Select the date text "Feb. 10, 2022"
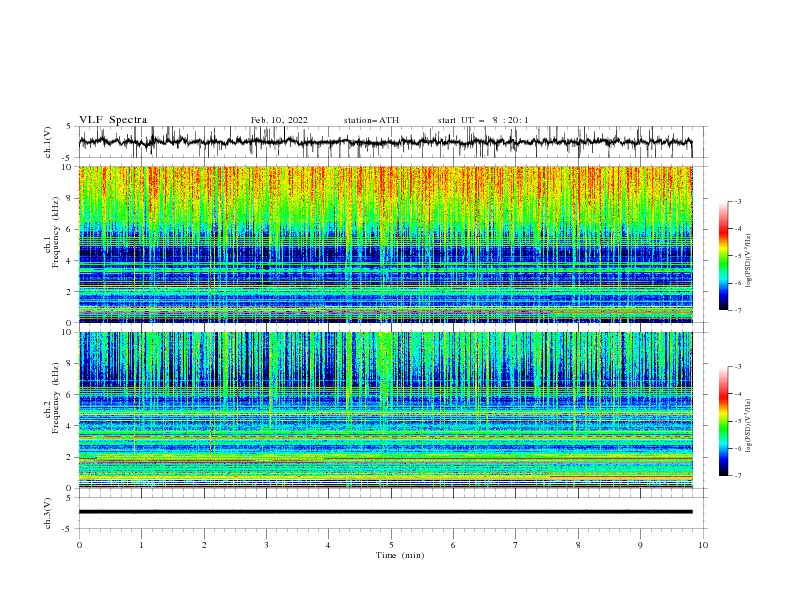Viewport: 792px width, 612px height. pyautogui.click(x=279, y=120)
